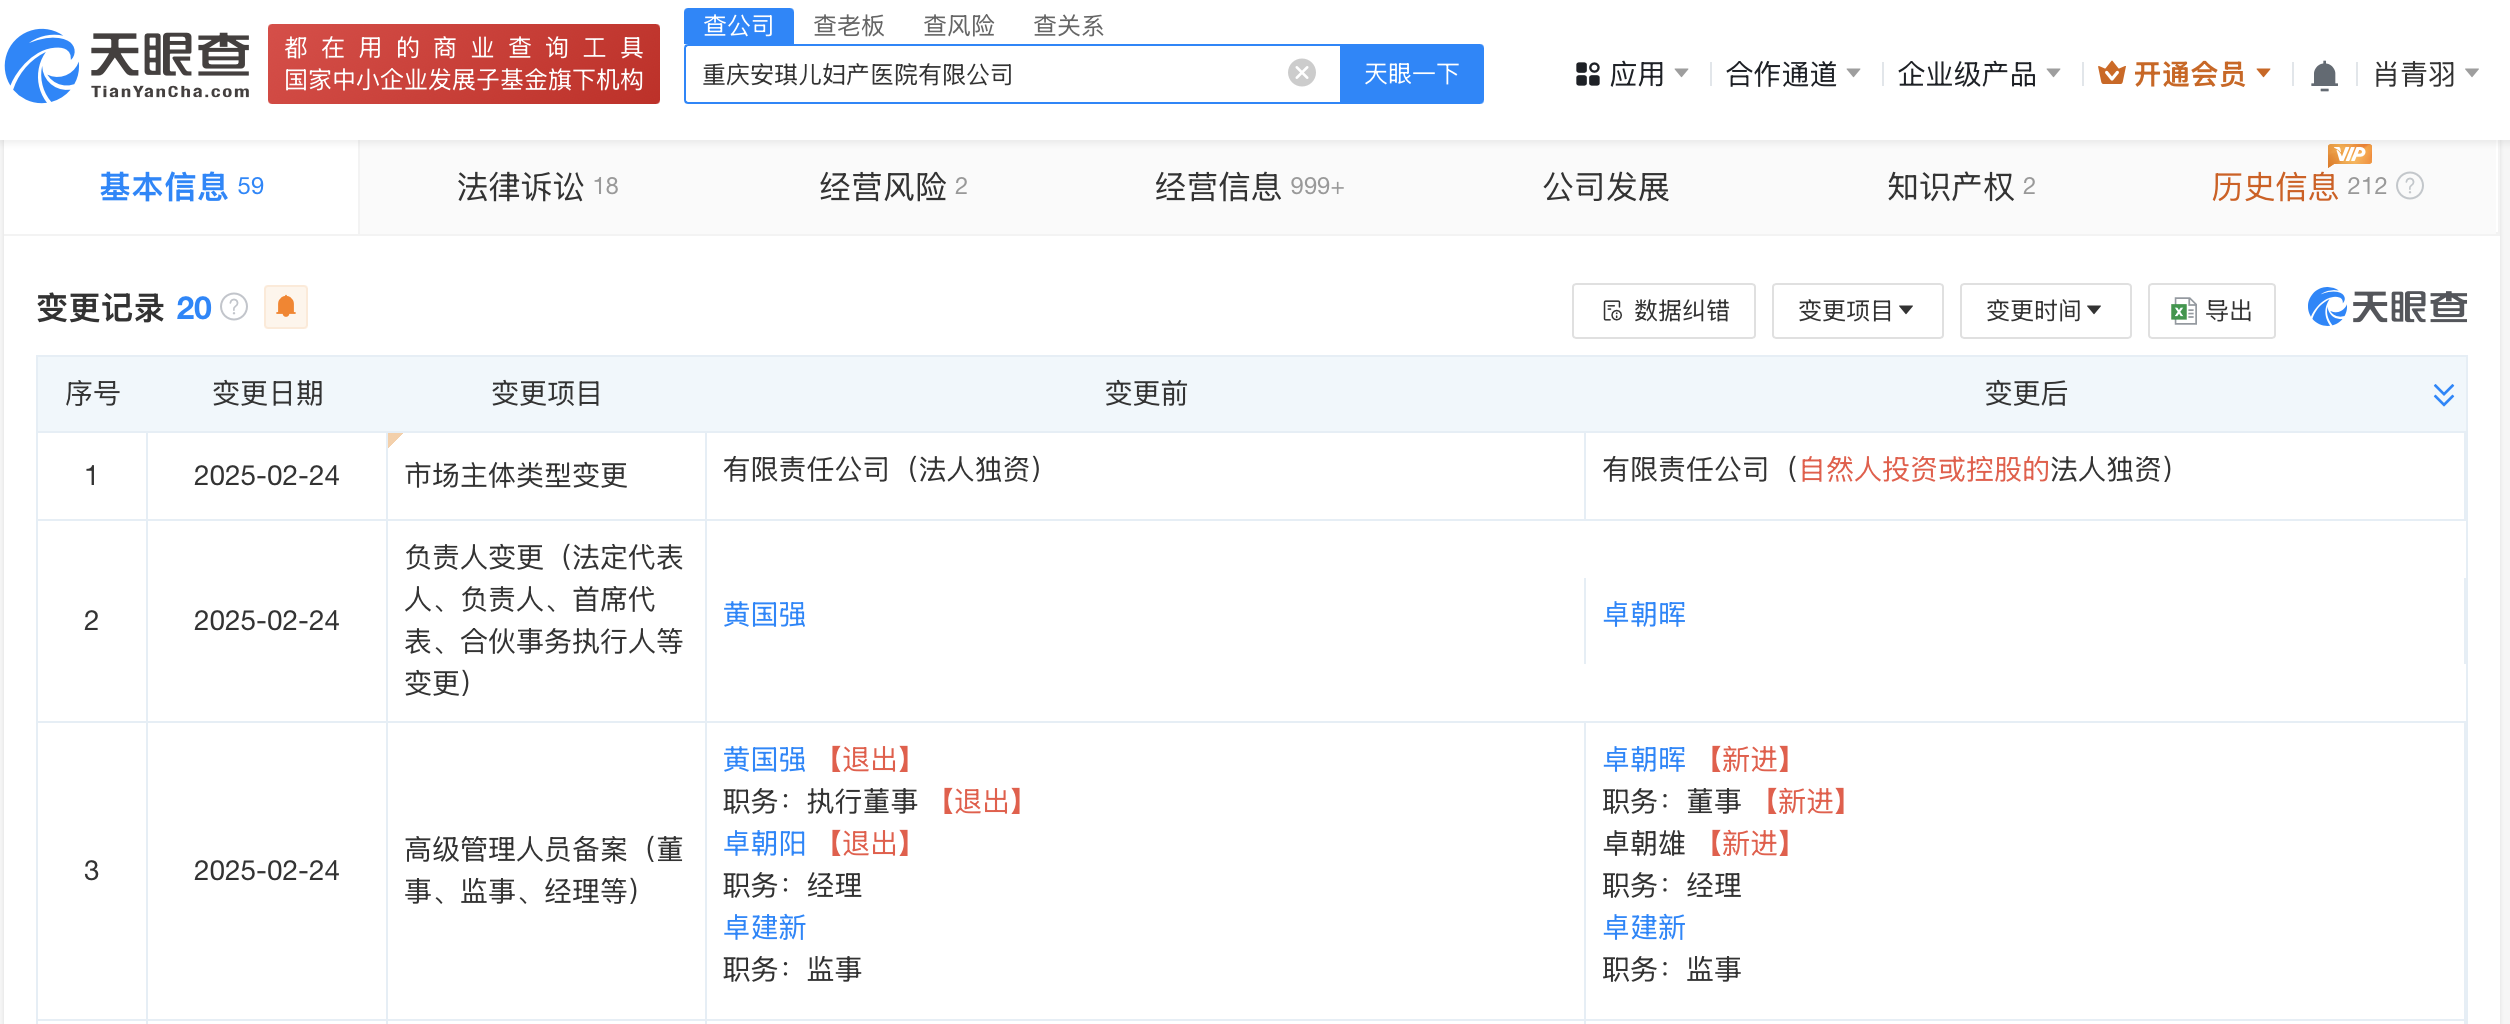The height and width of the screenshot is (1024, 2510).
Task: Click the 变更前 column header
Action: click(1146, 394)
